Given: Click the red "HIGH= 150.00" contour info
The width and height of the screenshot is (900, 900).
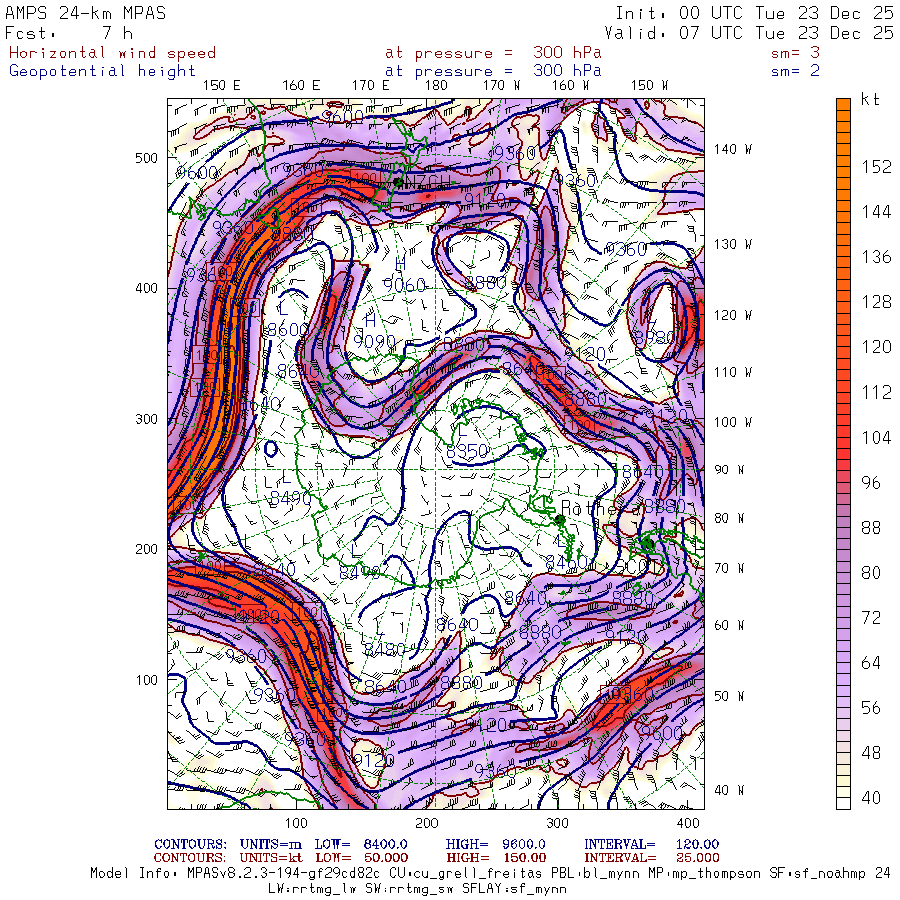Looking at the screenshot, I should click(x=496, y=858).
